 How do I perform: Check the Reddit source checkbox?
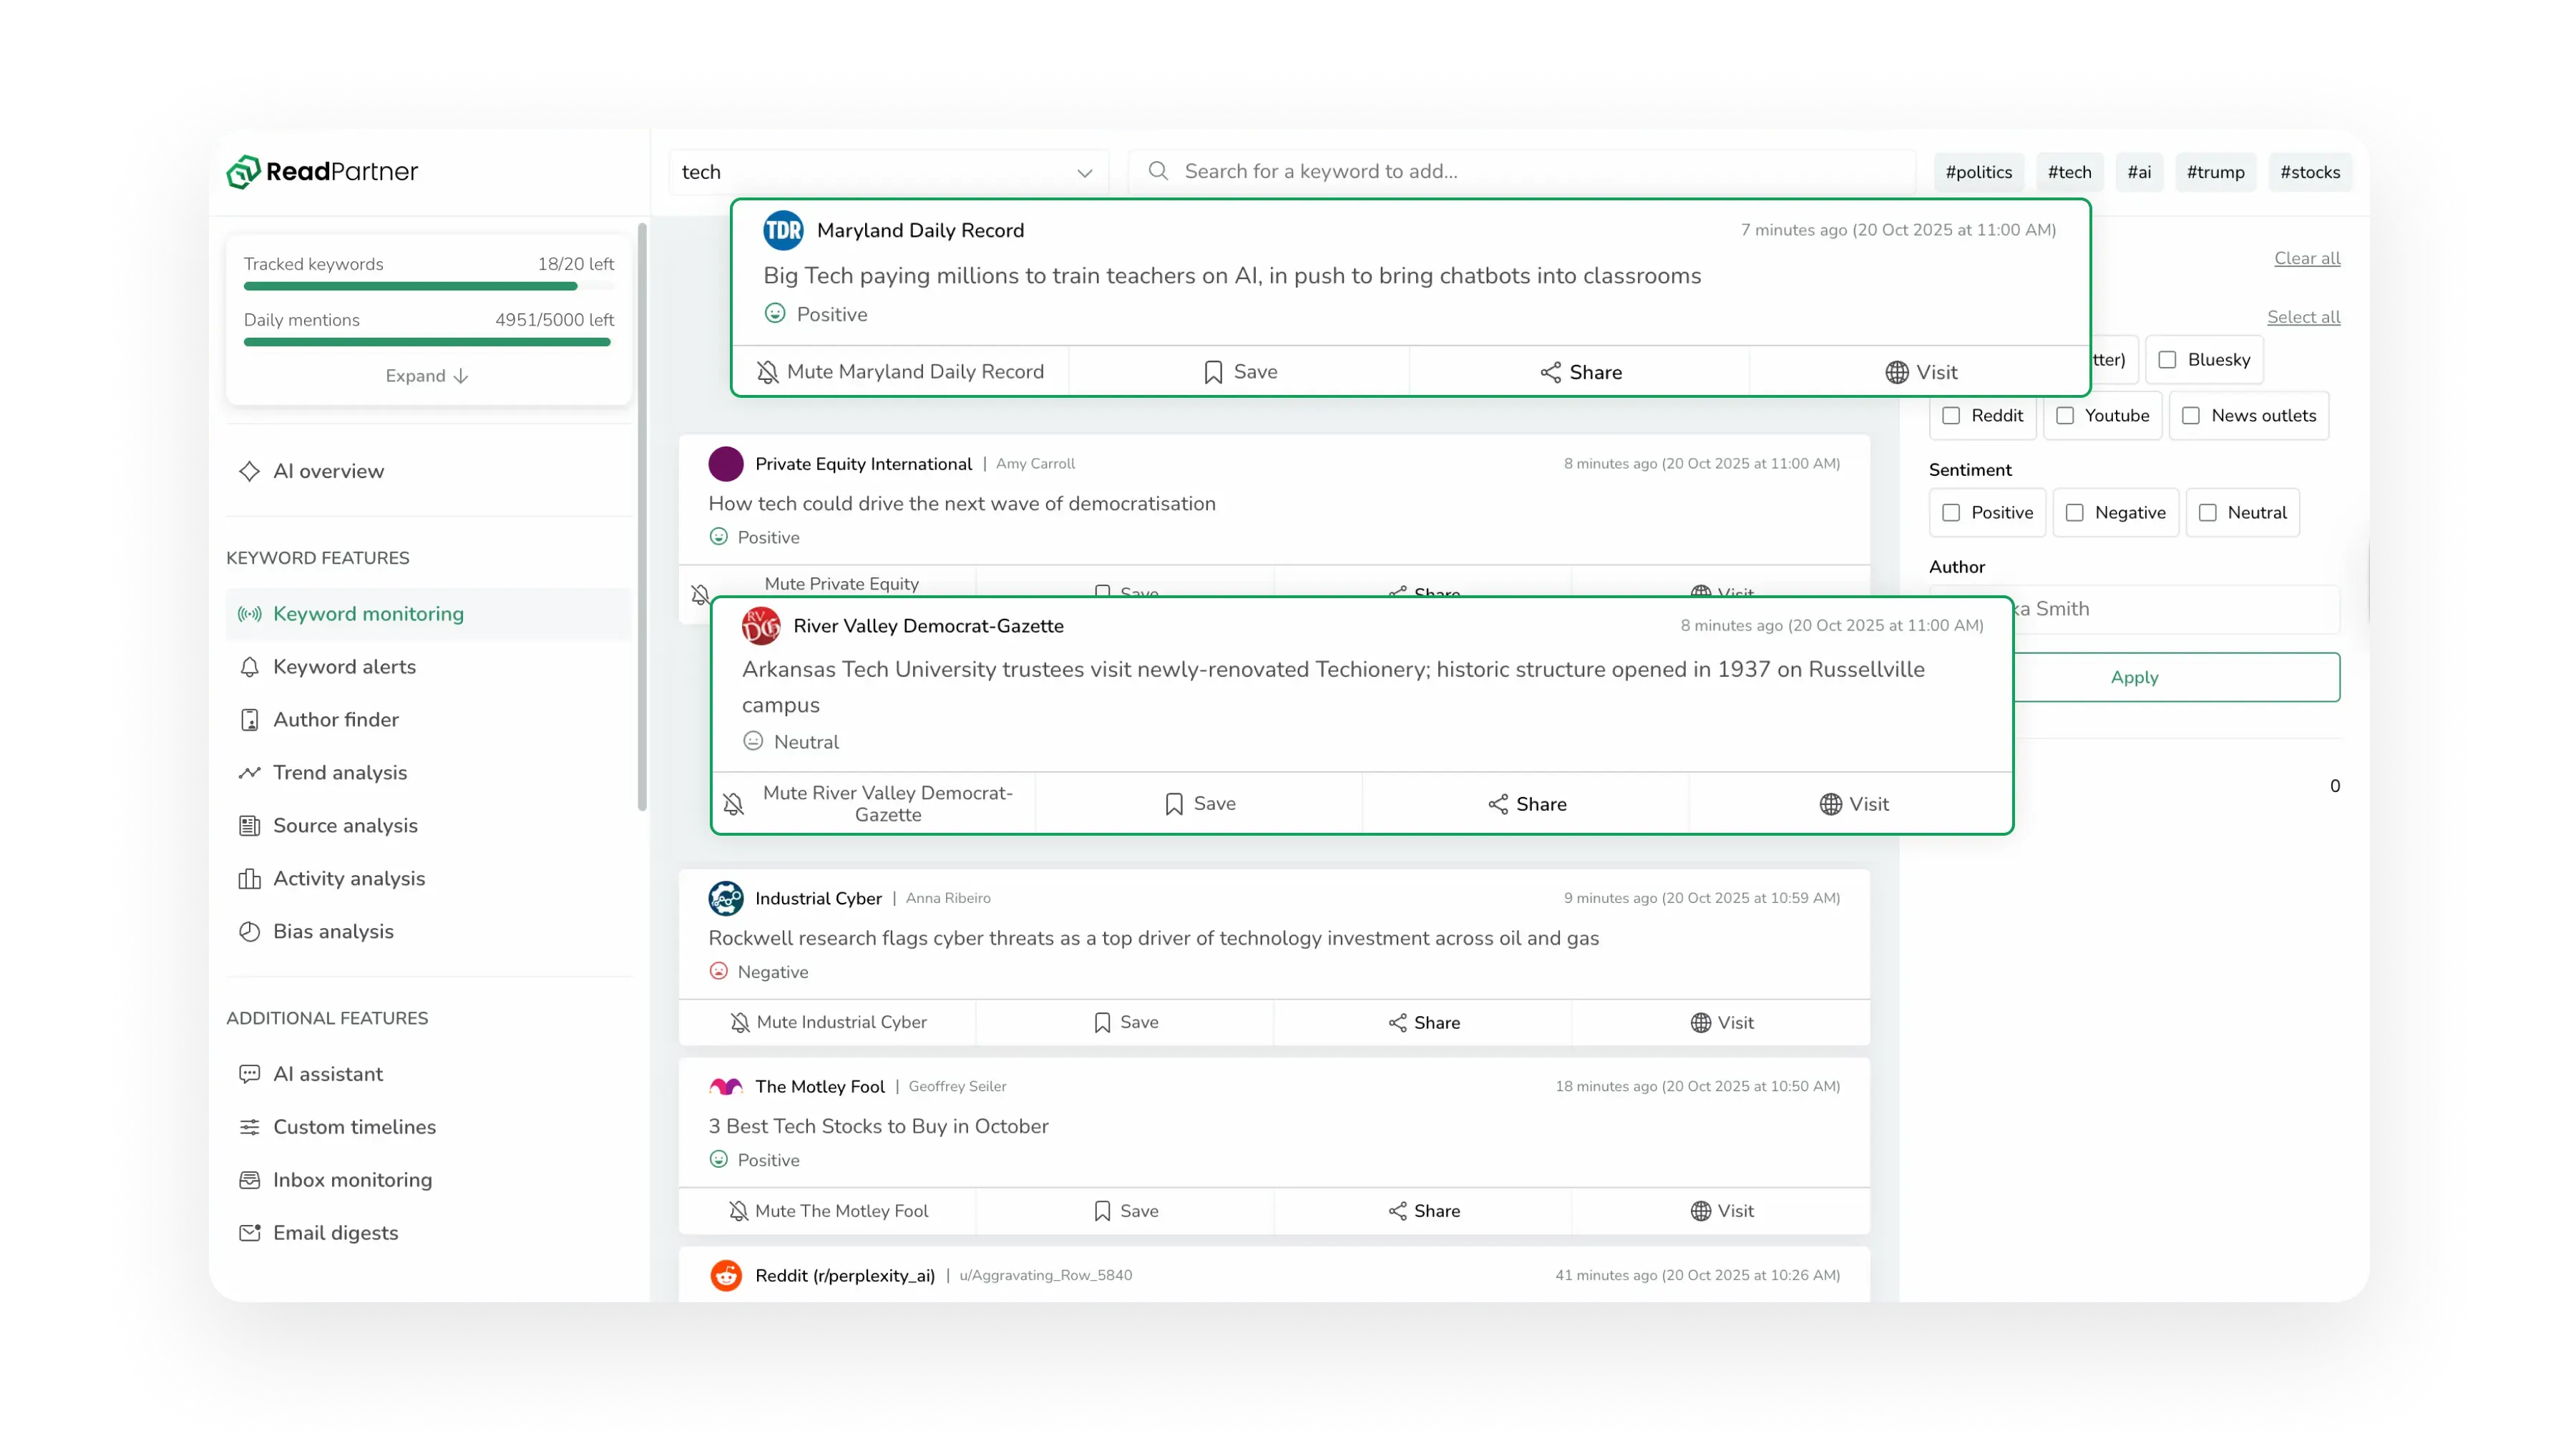click(1951, 416)
